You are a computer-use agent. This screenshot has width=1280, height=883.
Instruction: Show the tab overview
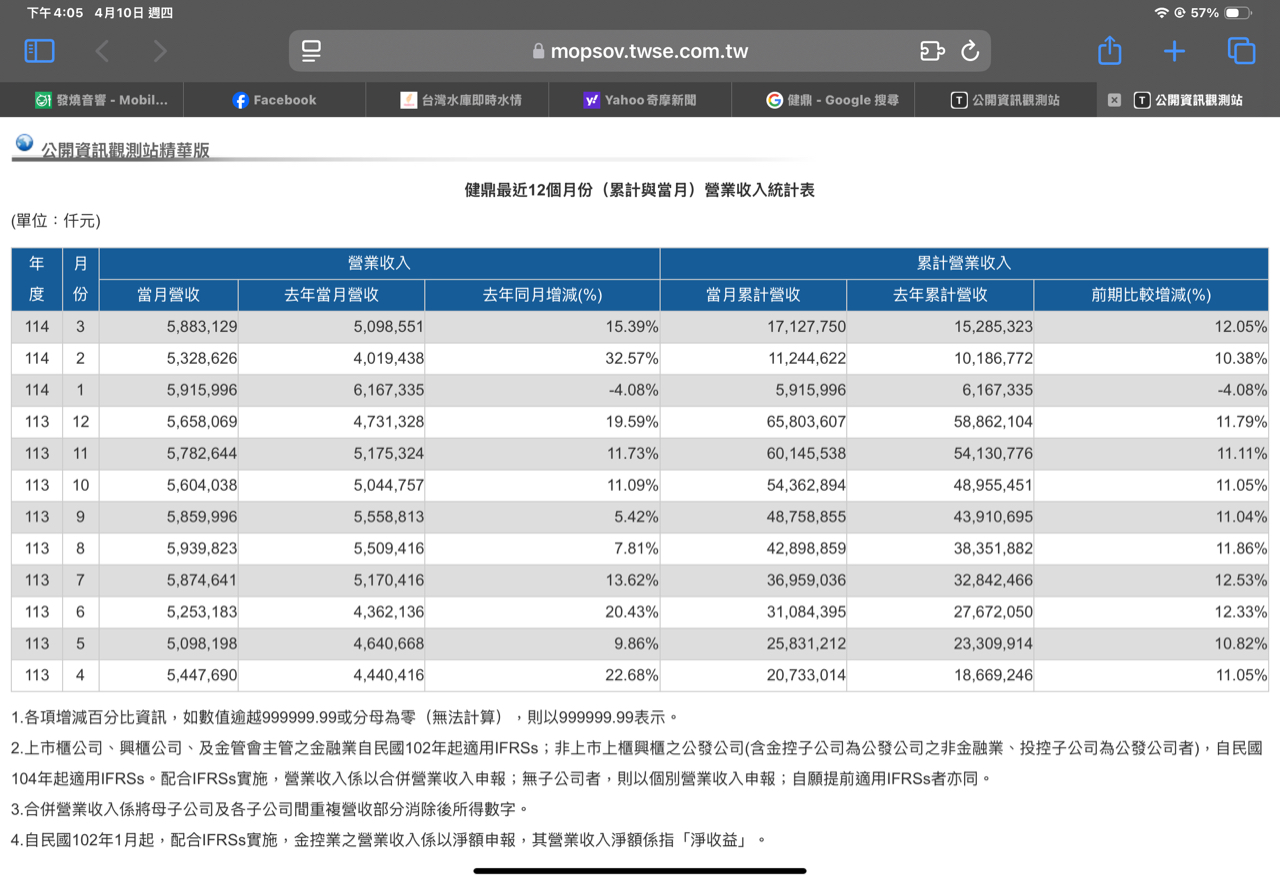click(1241, 51)
